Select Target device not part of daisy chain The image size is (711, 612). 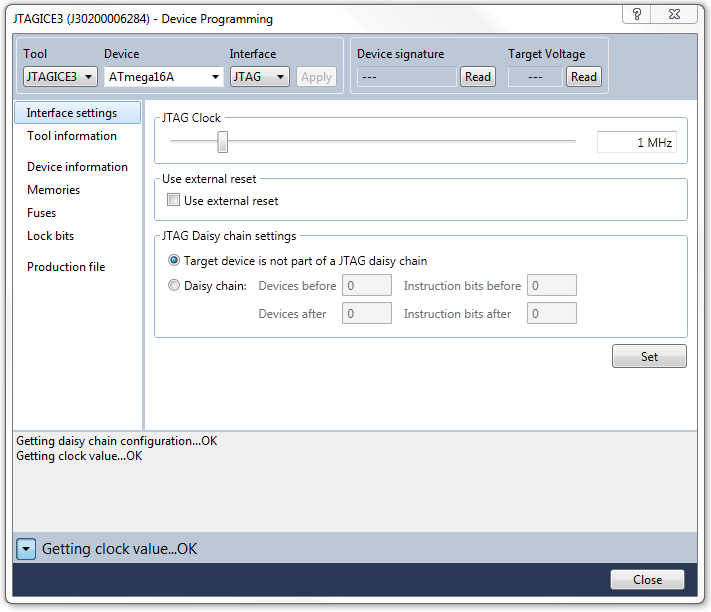click(x=175, y=261)
